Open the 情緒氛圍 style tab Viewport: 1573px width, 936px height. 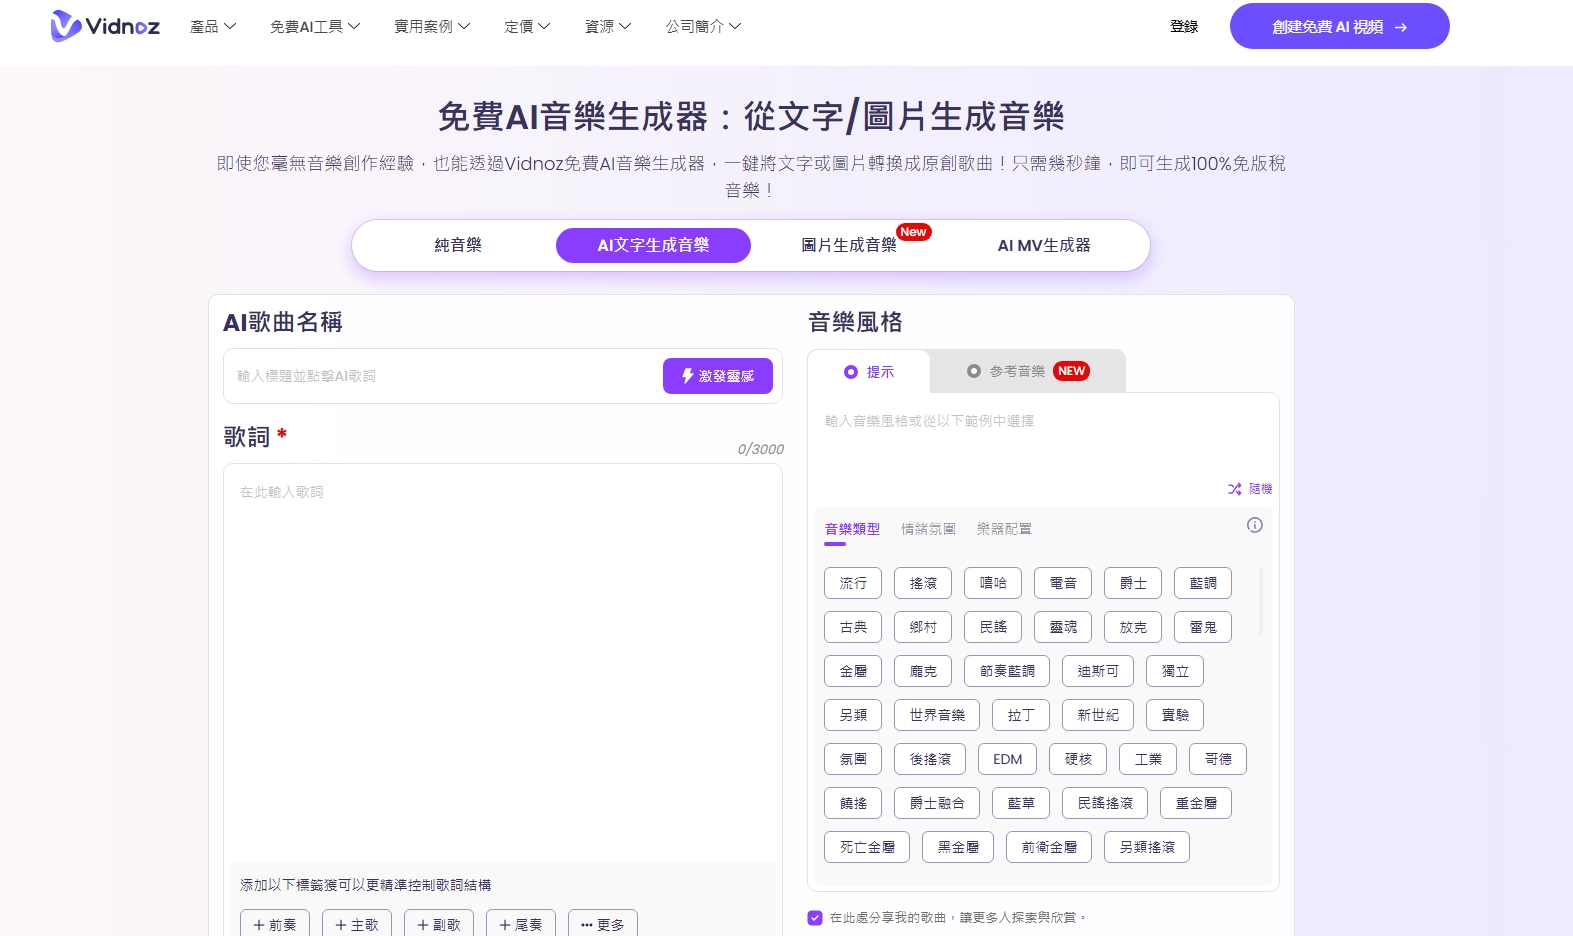pos(928,529)
